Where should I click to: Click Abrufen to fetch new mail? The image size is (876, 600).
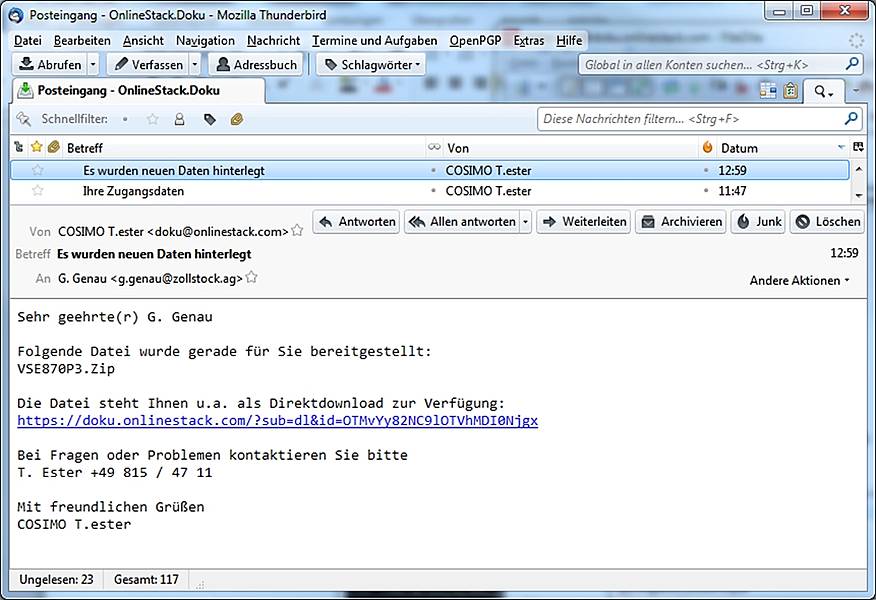pyautogui.click(x=50, y=64)
